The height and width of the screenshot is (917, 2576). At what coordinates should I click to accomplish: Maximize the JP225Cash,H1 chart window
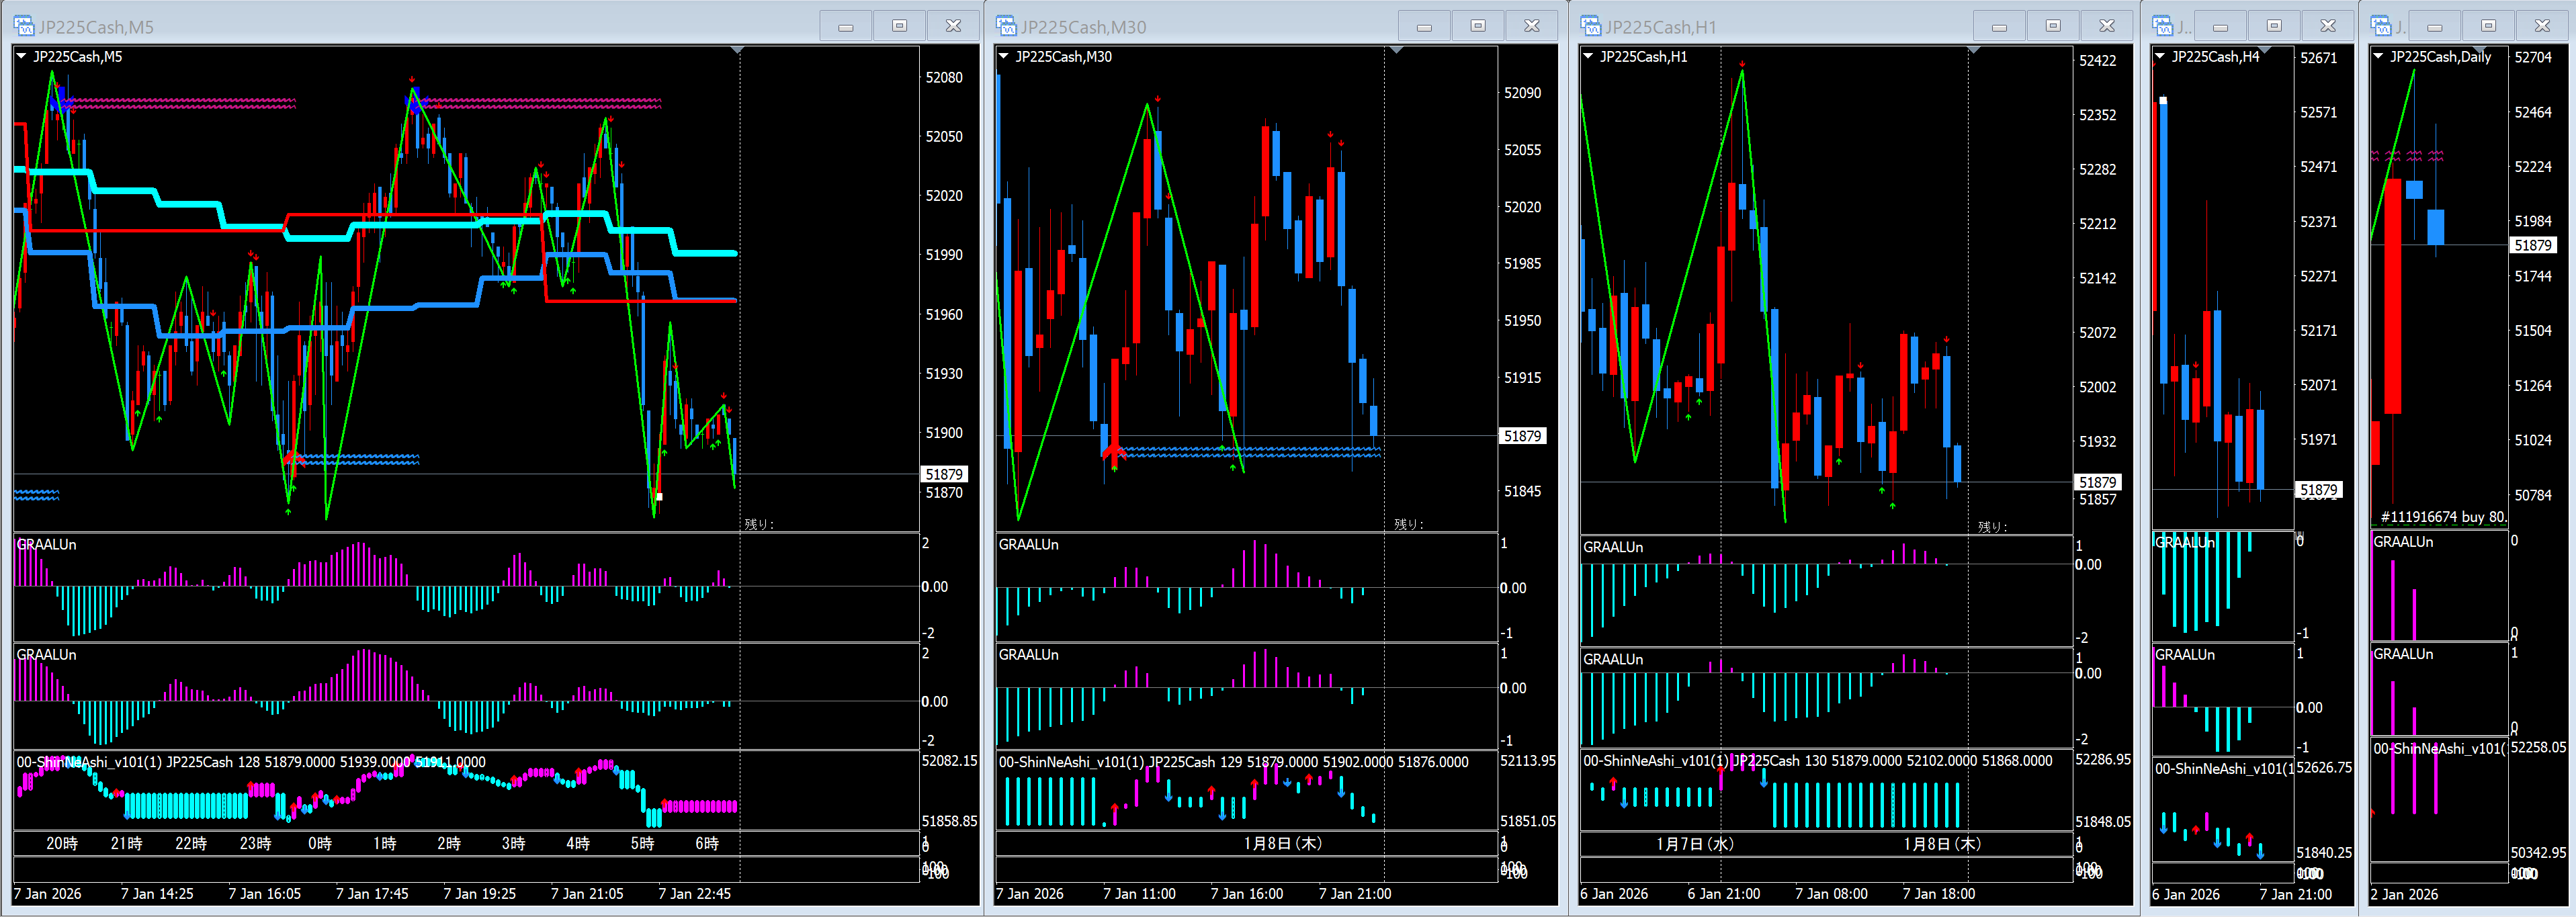tap(2053, 26)
